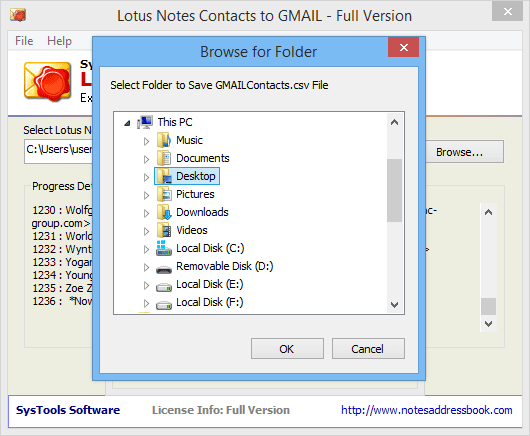
Task: Click the Desktop folder icon
Action: coord(164,176)
